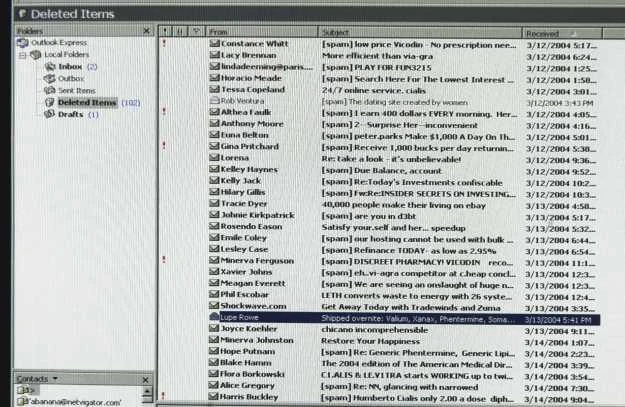Click envelope icon next to Constance Whitt
625x407 pixels.
point(213,44)
